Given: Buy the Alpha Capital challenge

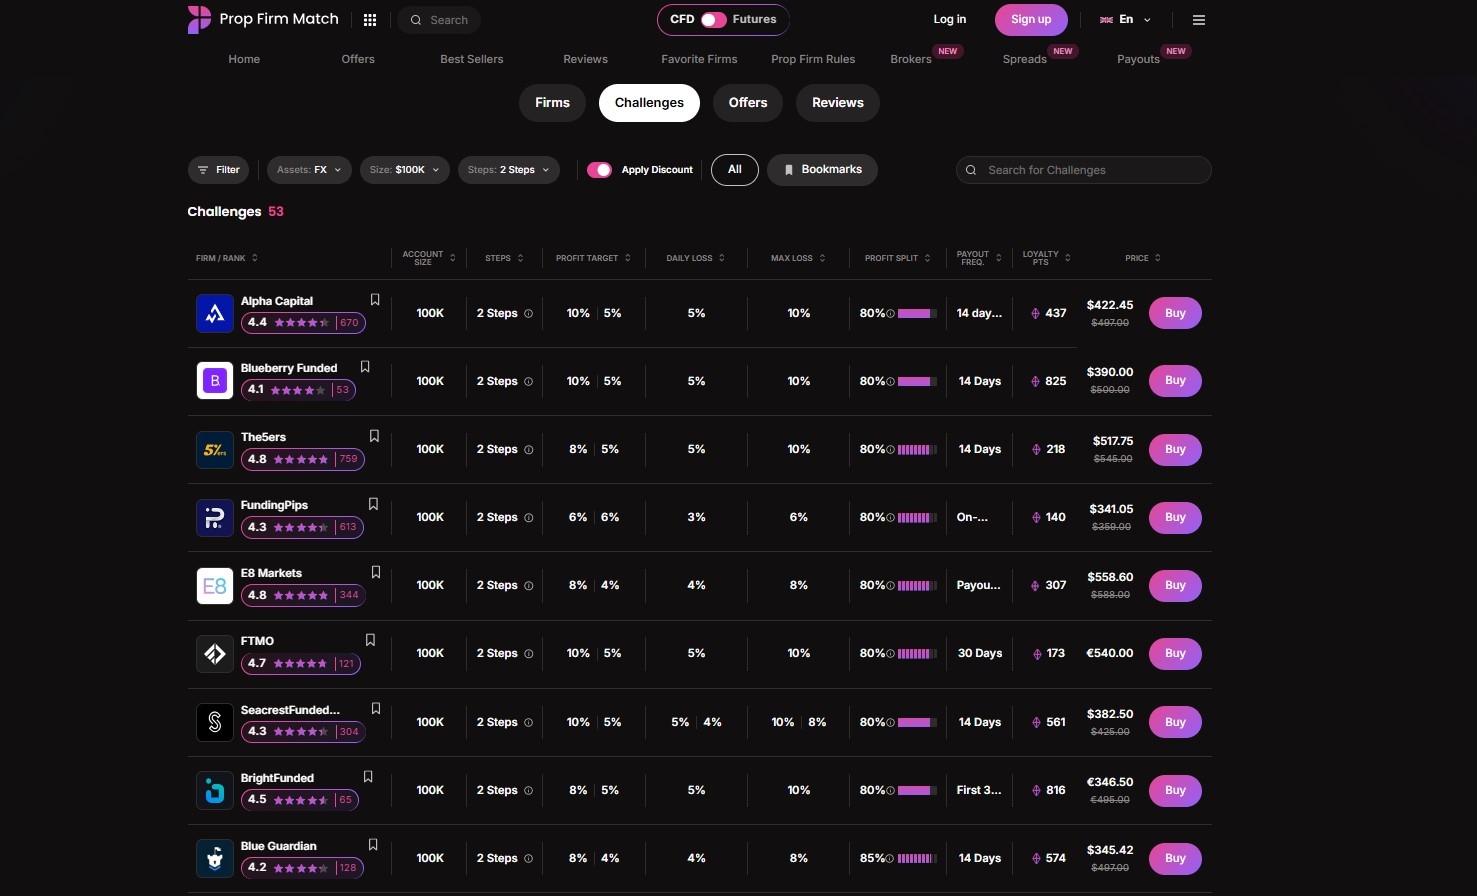Looking at the screenshot, I should [x=1175, y=313].
